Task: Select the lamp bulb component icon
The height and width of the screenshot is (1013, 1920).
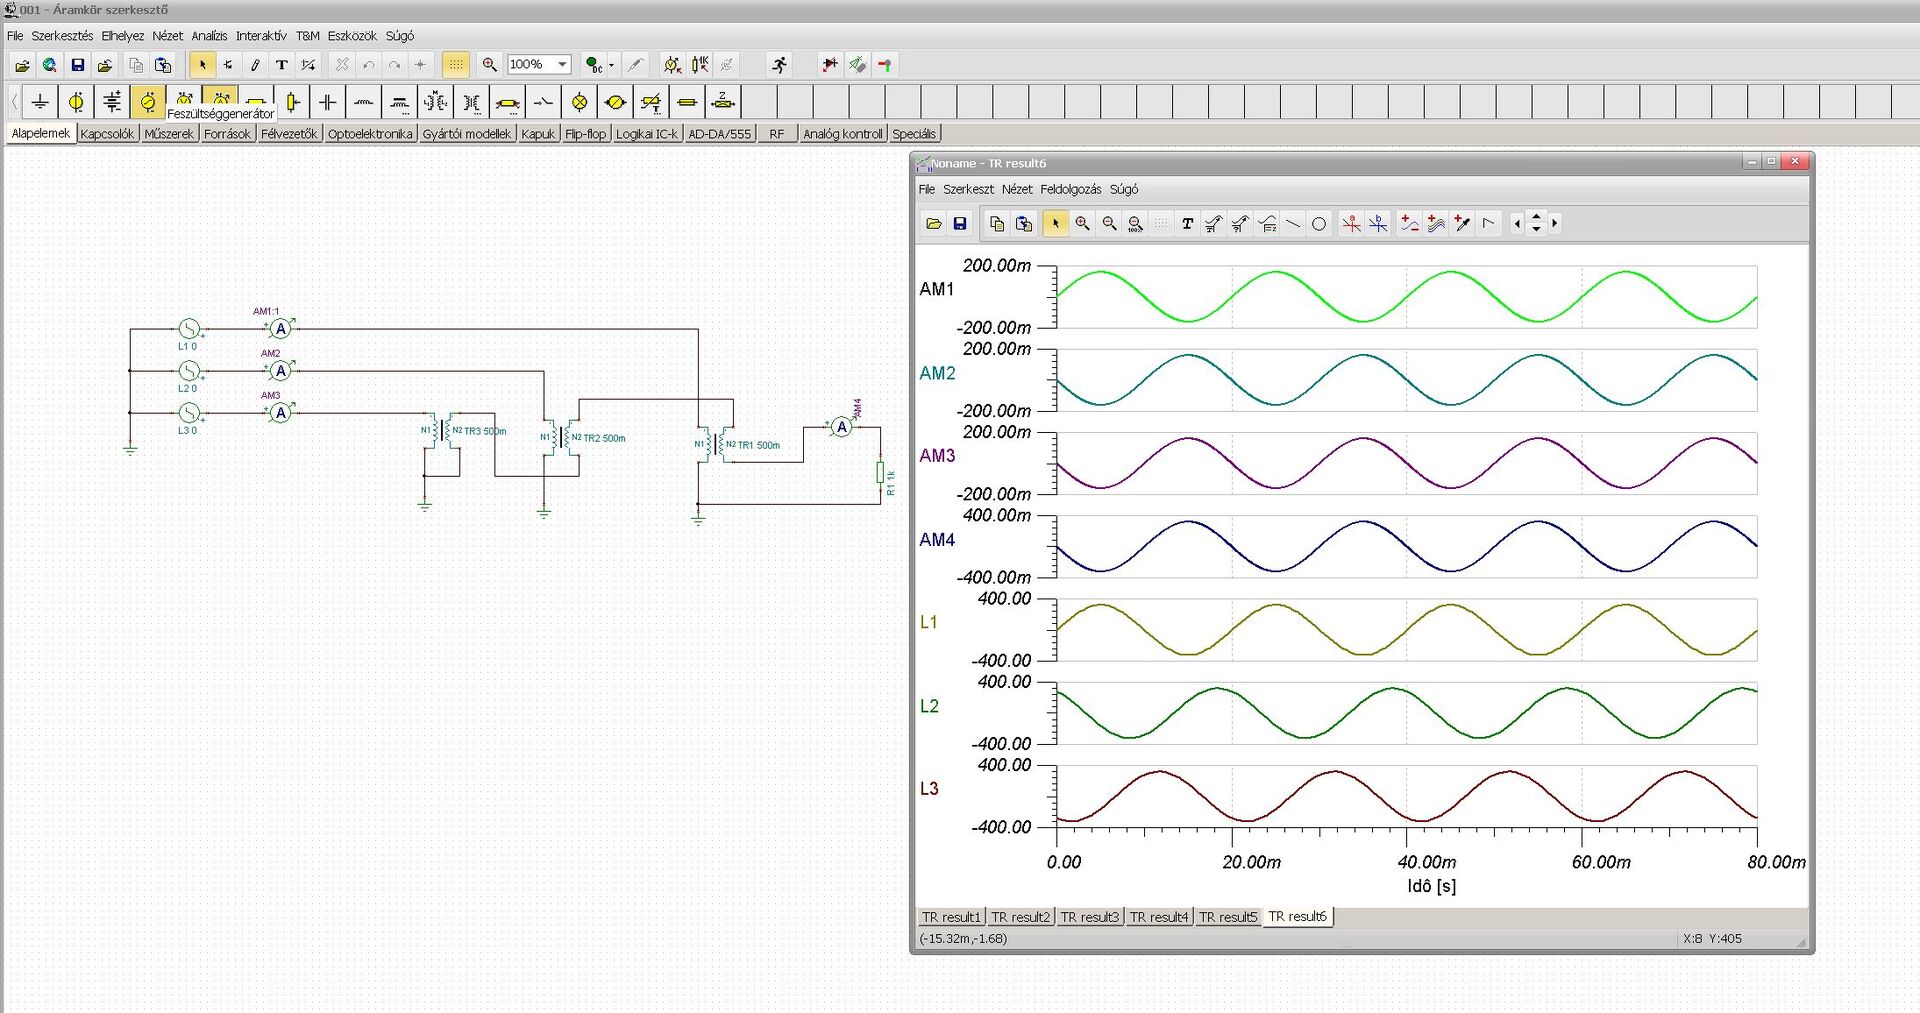Action: [x=580, y=101]
